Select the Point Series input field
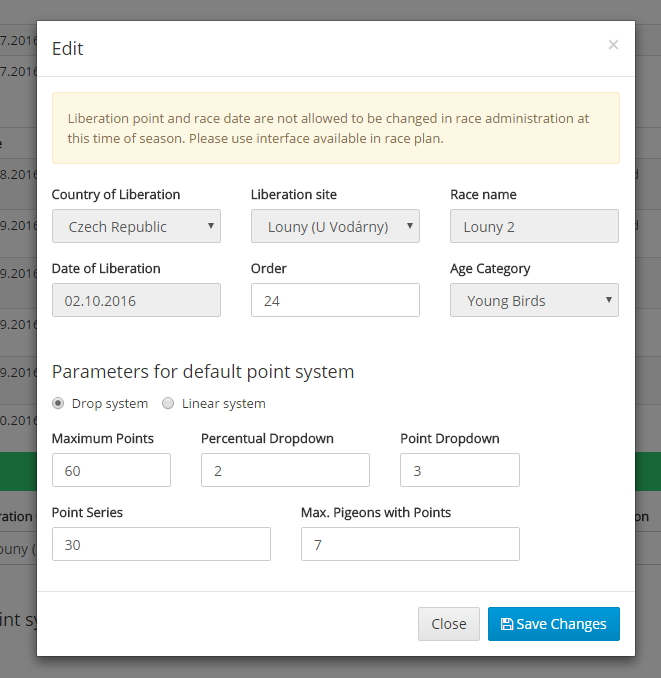 (161, 545)
